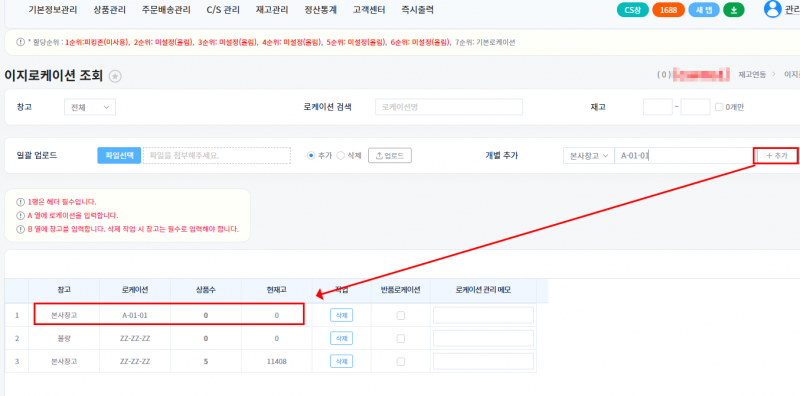Click memo field for row 3
800x396 pixels.
483,361
